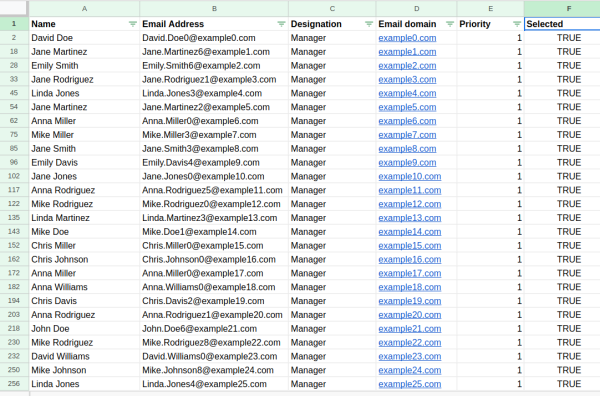The width and height of the screenshot is (600, 396).
Task: Select column B header
Action: [214, 8]
